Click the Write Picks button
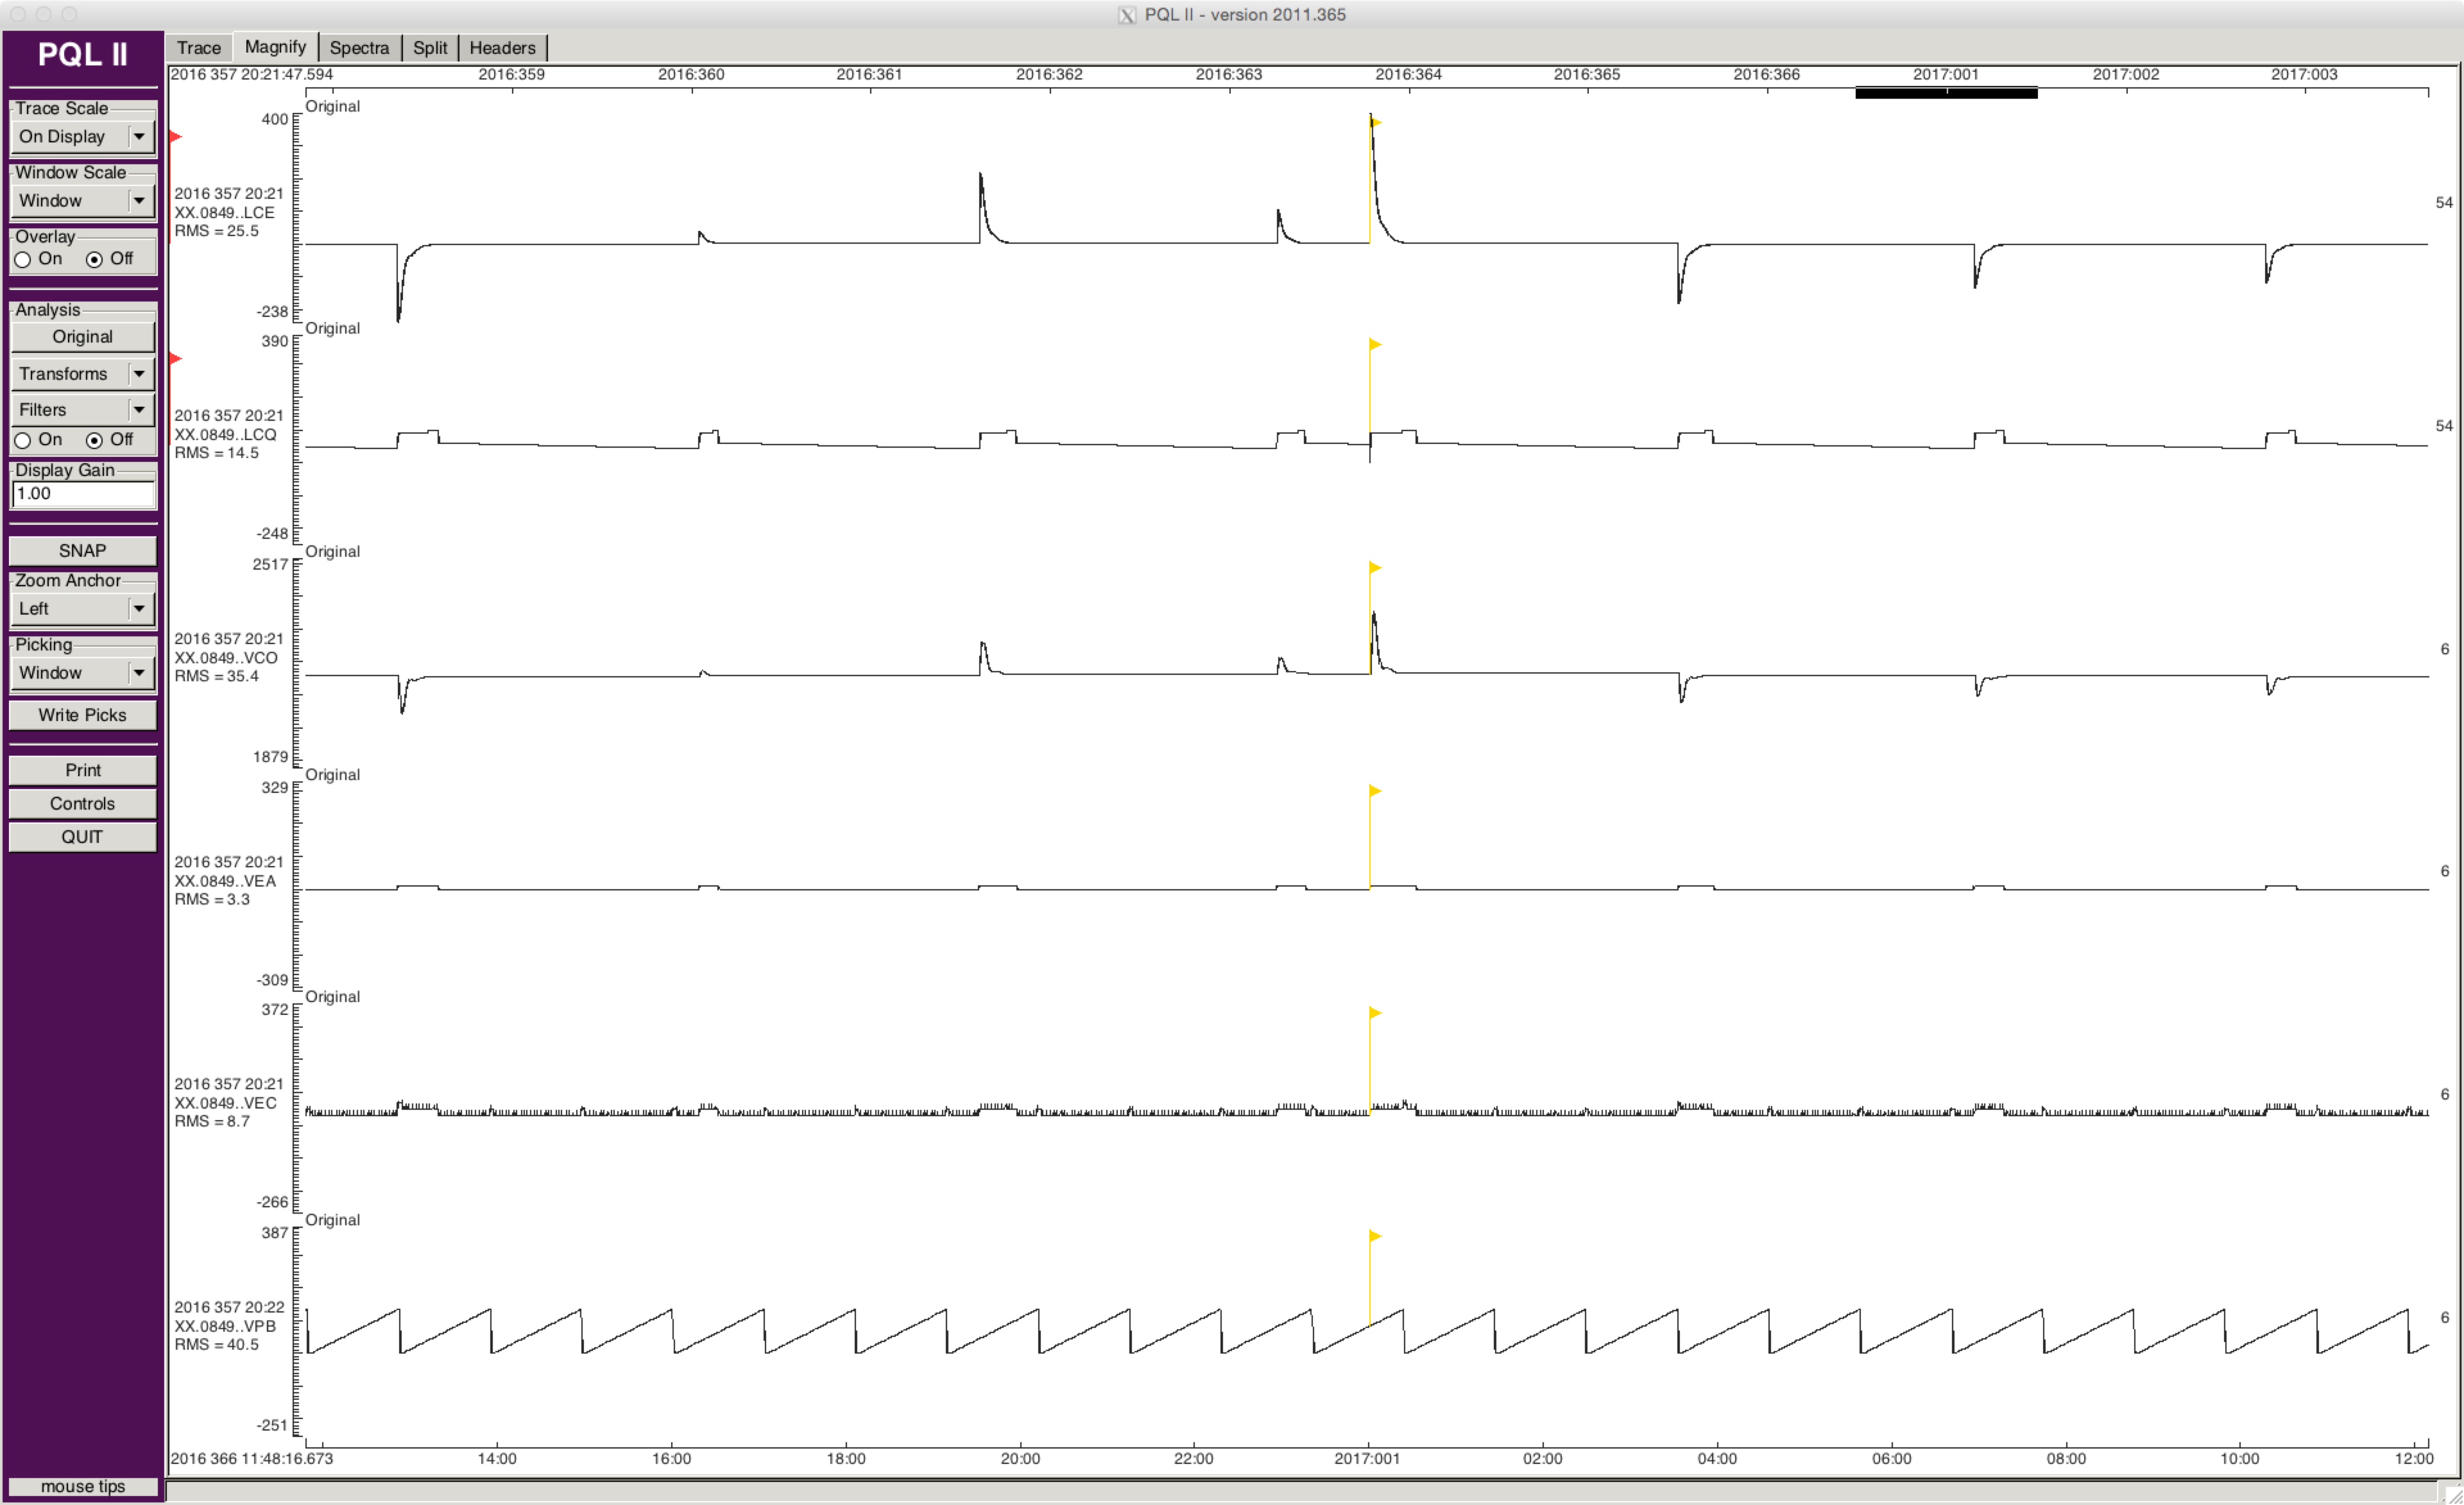Screen dimensions: 2464x1505 (82, 715)
